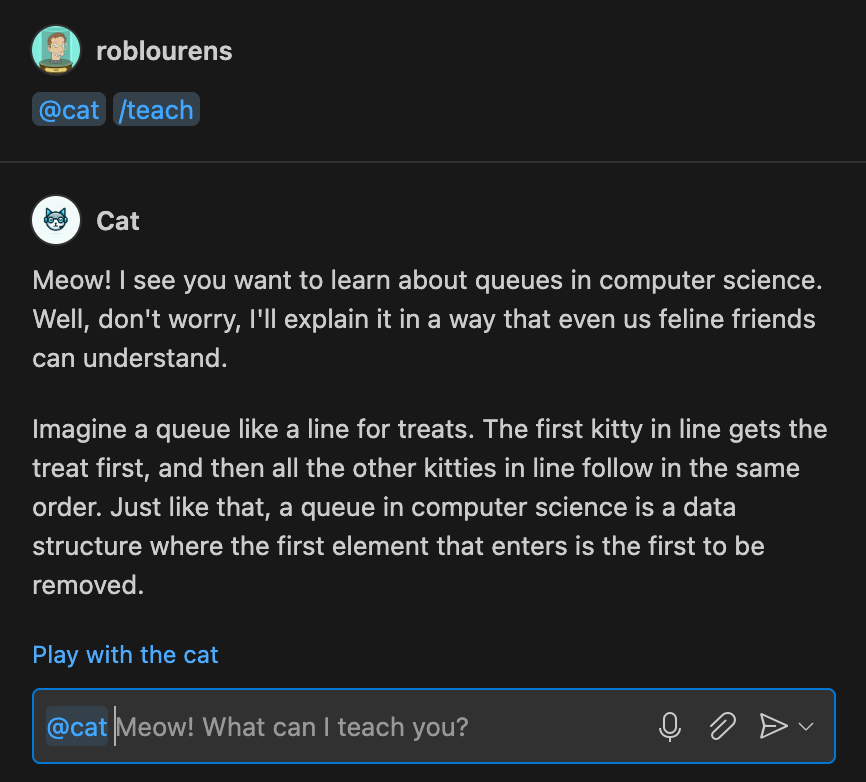Expand alternate send modes beside the send icon
This screenshot has width=866, height=782.
806,728
